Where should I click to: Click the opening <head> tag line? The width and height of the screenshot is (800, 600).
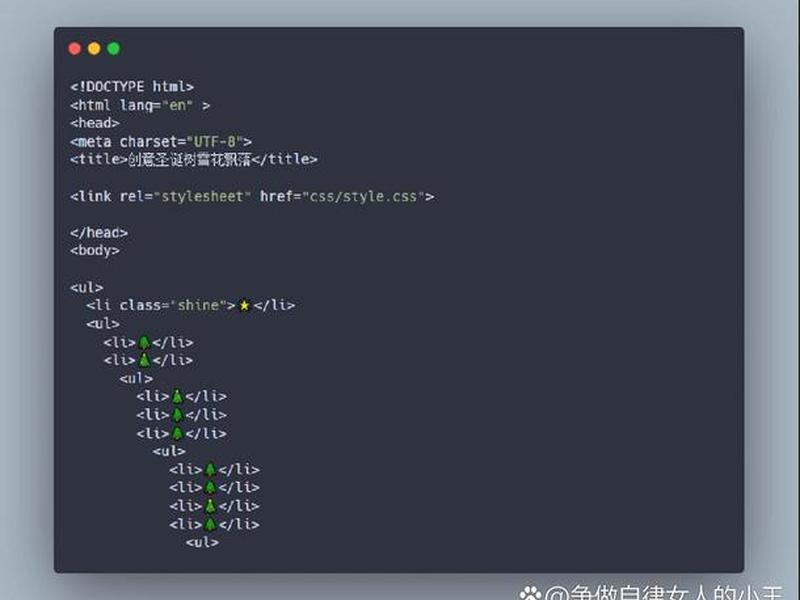pos(95,123)
